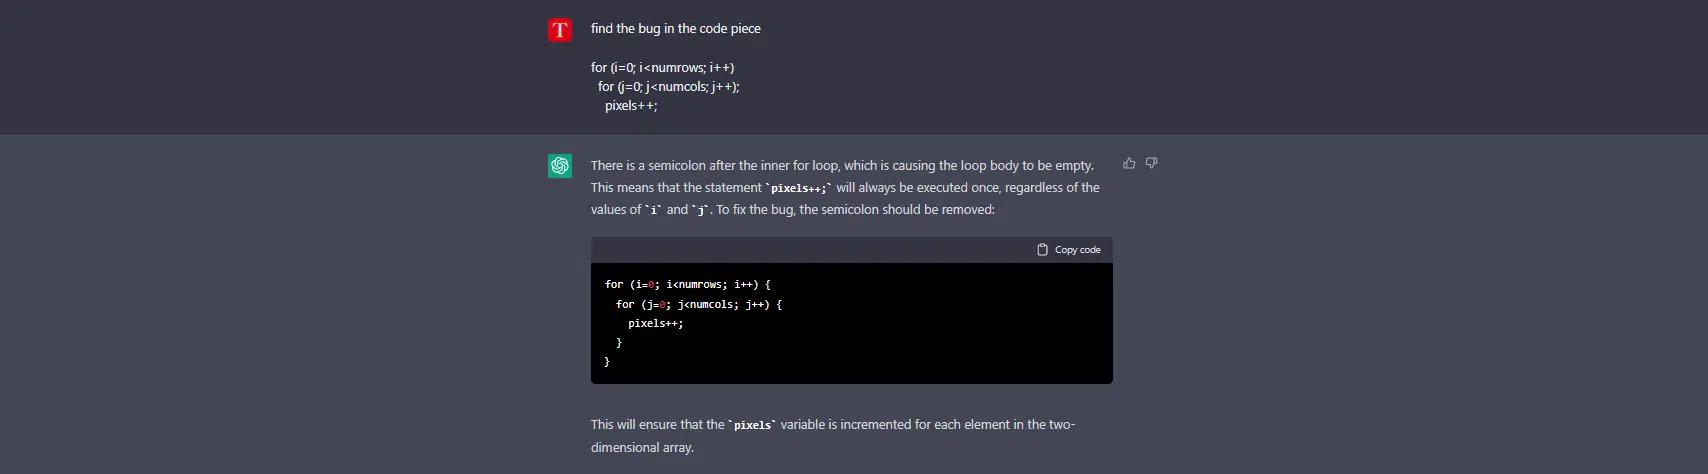The height and width of the screenshot is (474, 1708).
Task: Click the inline `pixels++;` code in first paragraph
Action: click(x=799, y=188)
